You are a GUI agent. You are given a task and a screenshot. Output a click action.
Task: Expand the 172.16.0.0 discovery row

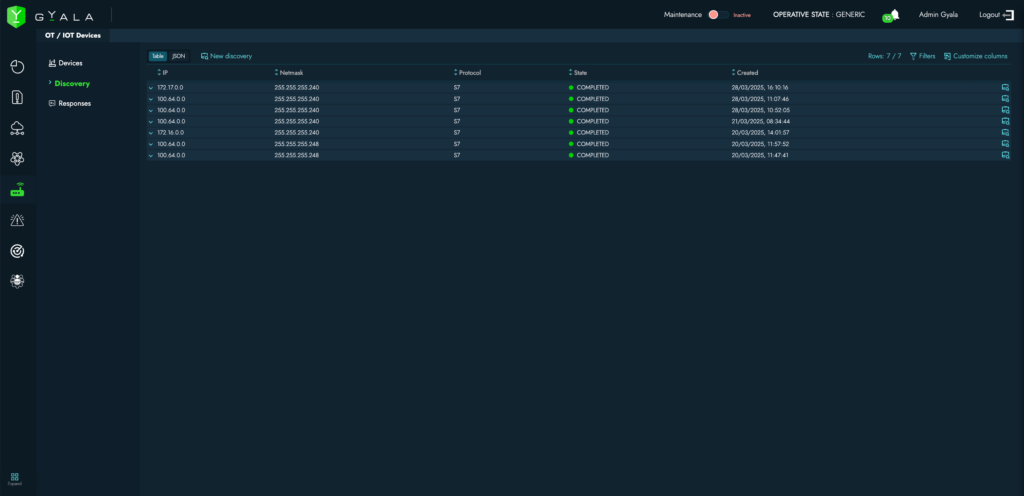tap(151, 133)
